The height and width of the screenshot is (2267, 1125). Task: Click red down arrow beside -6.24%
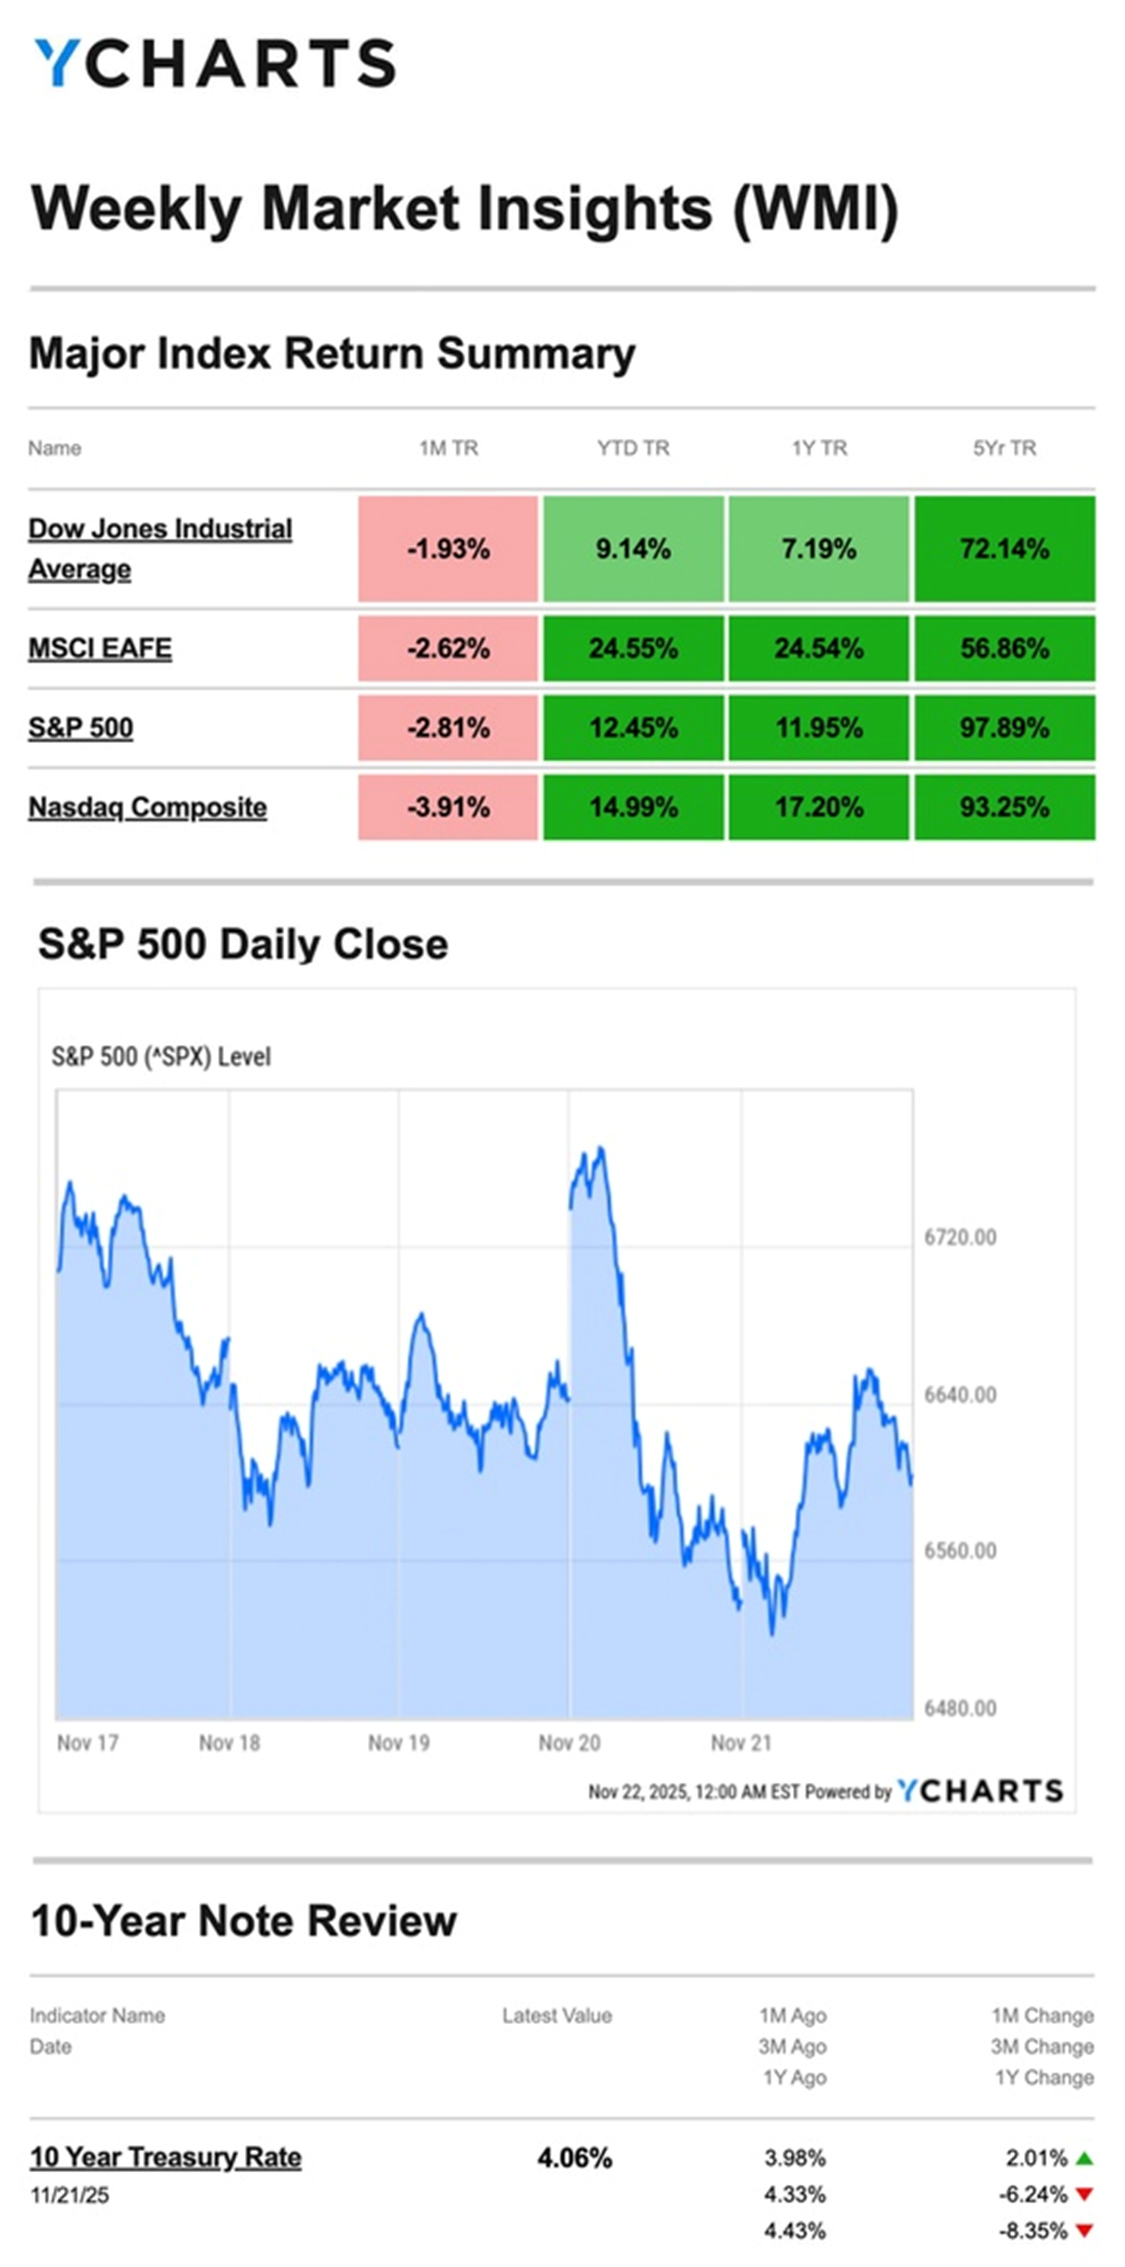coord(1084,2195)
